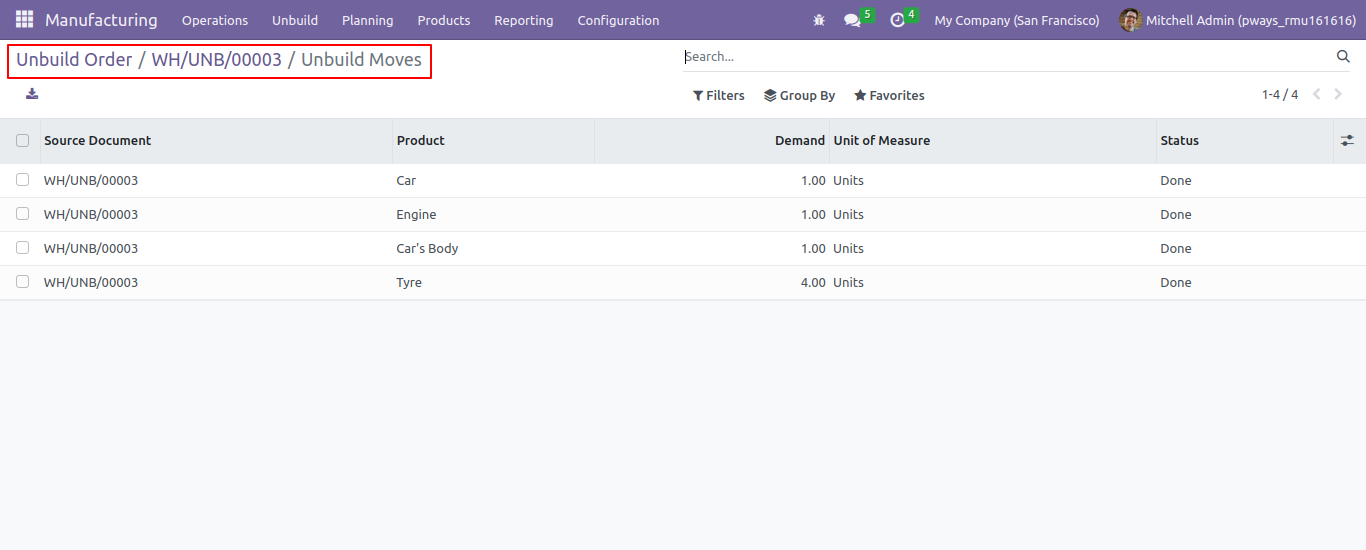
Task: Open the apps grid menu icon
Action: point(24,20)
